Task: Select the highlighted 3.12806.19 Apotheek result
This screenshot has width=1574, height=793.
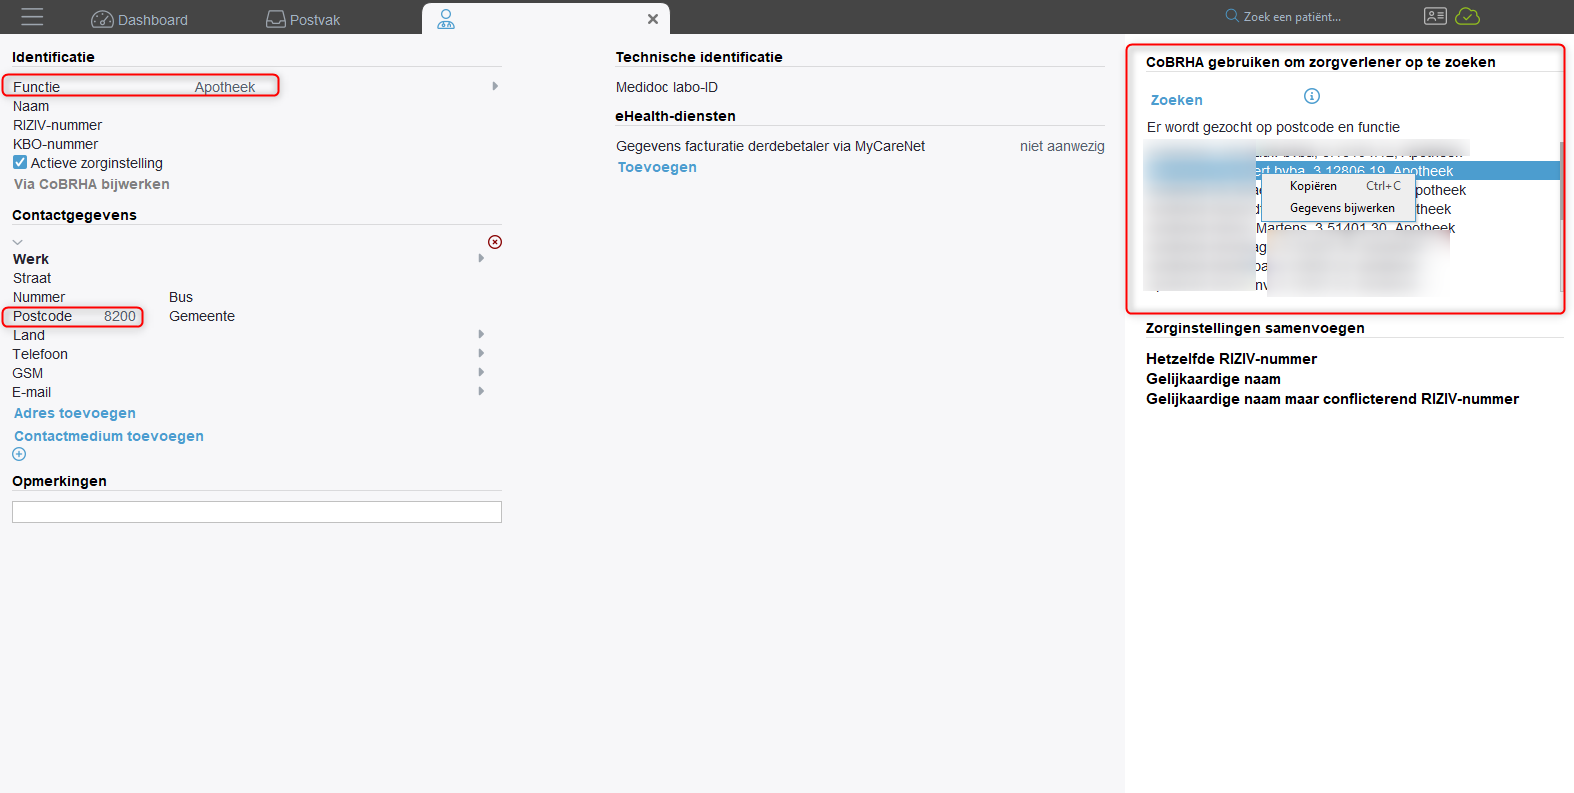Action: point(1352,171)
